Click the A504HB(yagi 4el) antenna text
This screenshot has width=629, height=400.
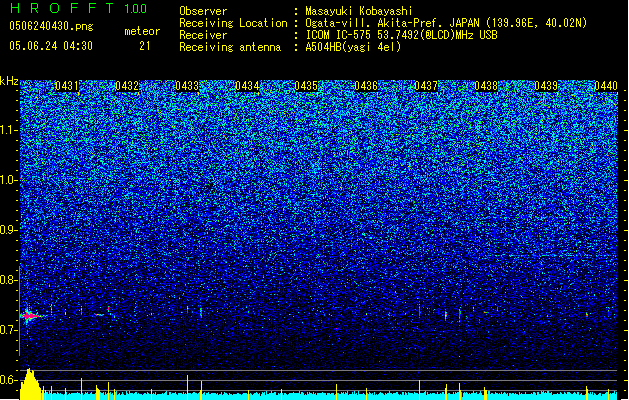pos(353,47)
